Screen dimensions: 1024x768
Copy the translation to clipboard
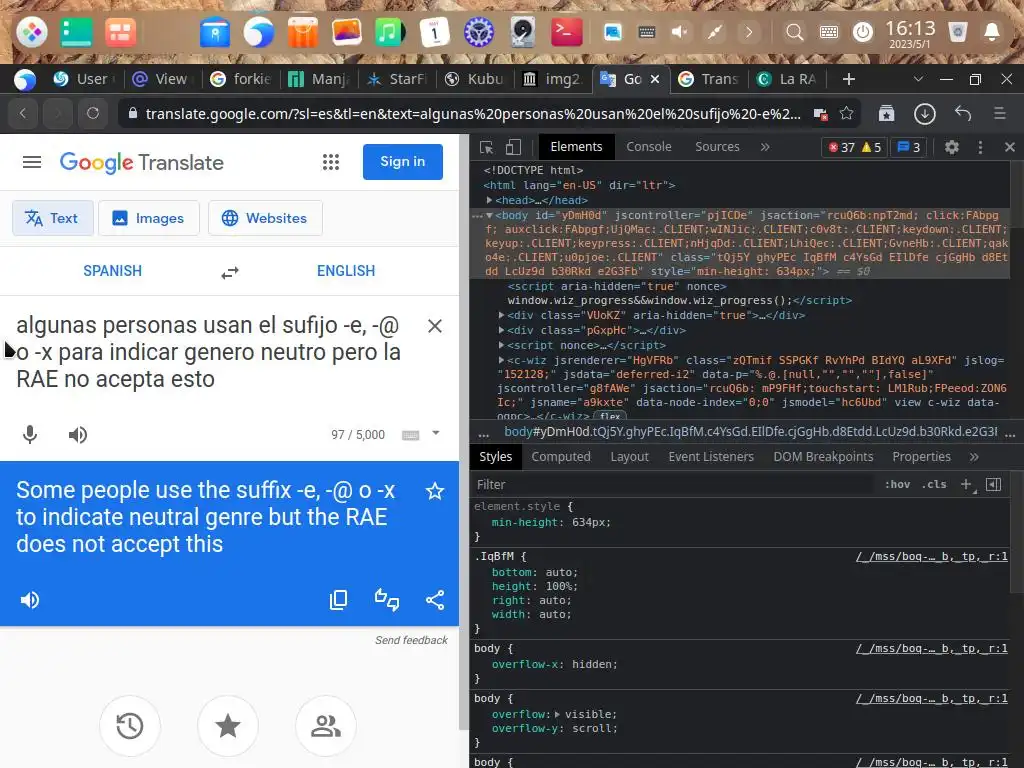(x=338, y=600)
